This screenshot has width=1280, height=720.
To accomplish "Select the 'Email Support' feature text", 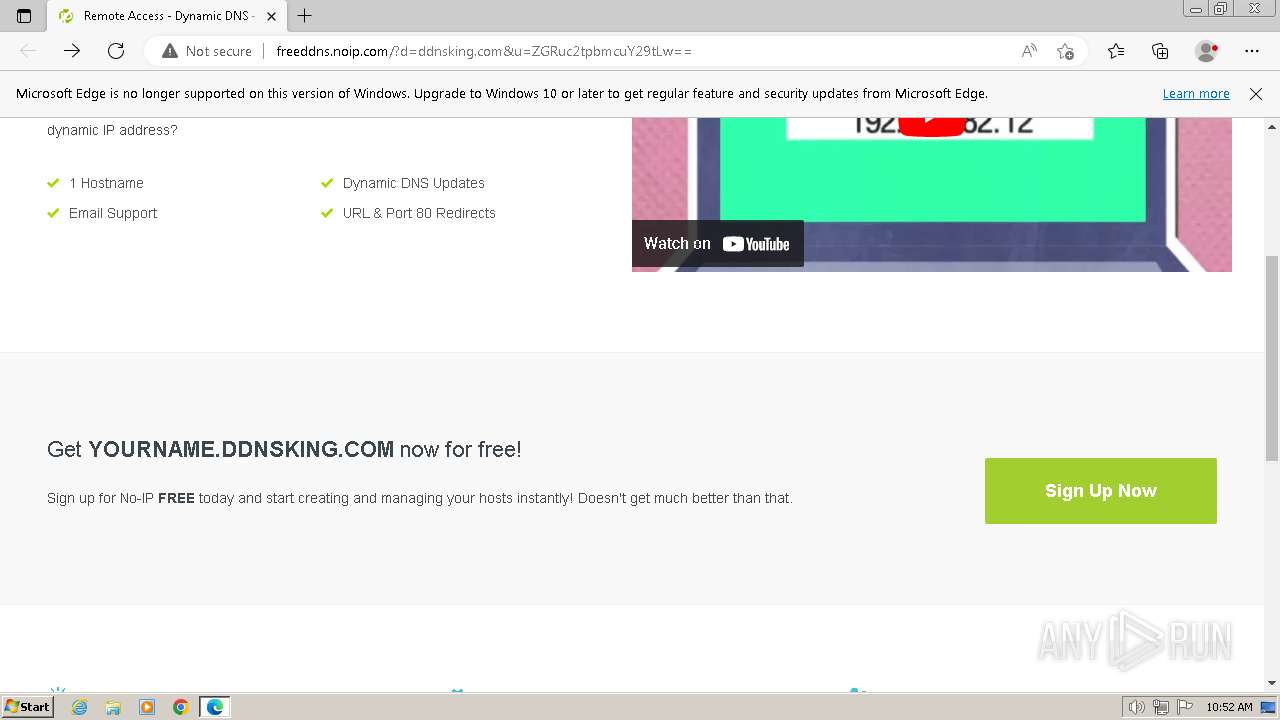I will (x=113, y=213).
